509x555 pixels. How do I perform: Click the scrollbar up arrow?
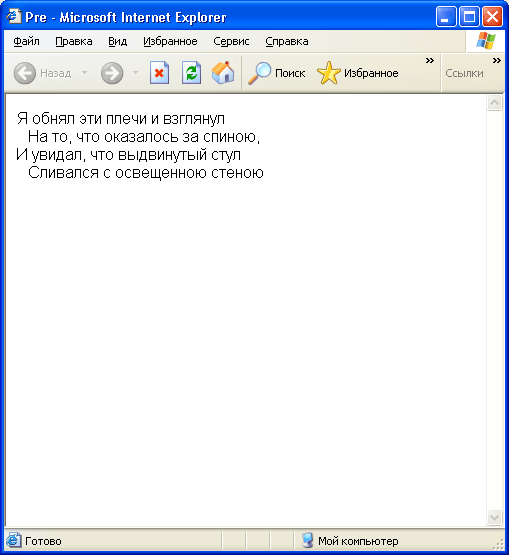pos(494,103)
